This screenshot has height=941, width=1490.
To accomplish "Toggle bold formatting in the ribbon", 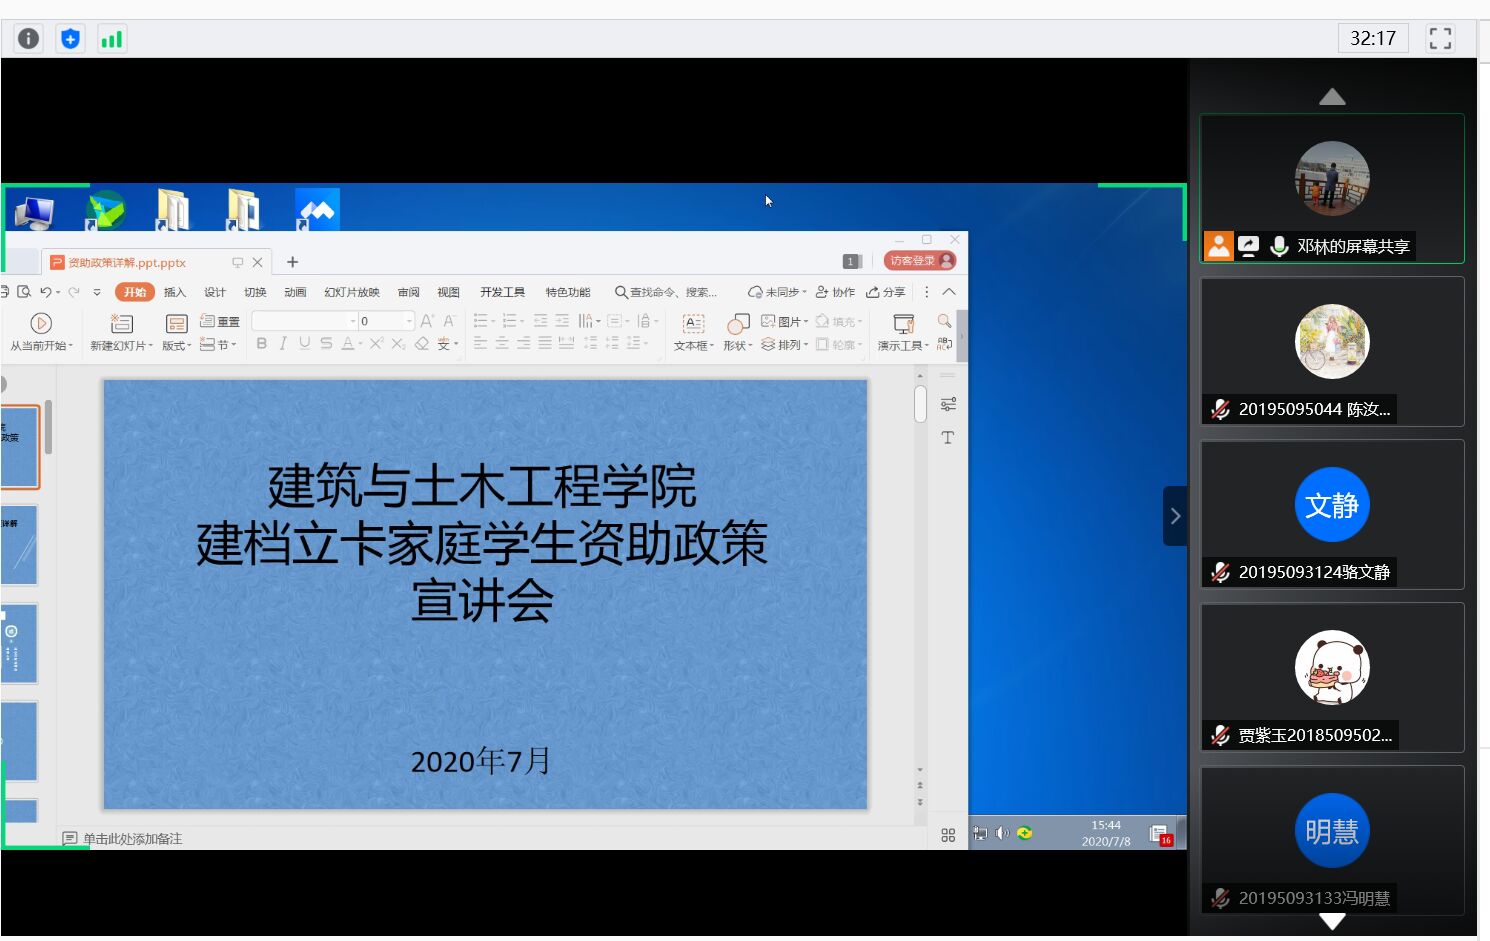I will (262, 344).
